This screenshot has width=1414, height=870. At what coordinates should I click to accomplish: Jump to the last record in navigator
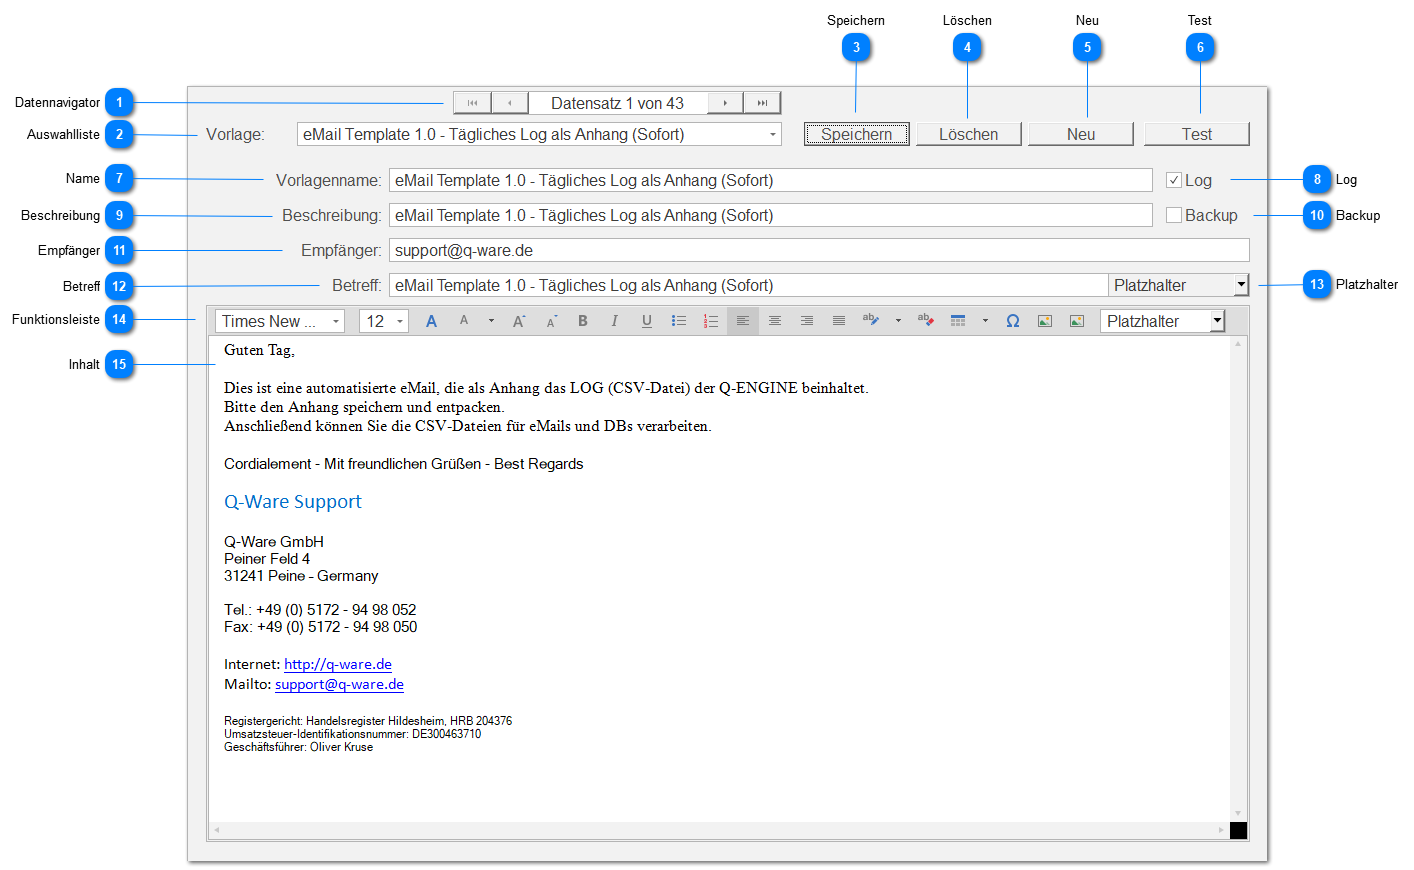coord(762,103)
